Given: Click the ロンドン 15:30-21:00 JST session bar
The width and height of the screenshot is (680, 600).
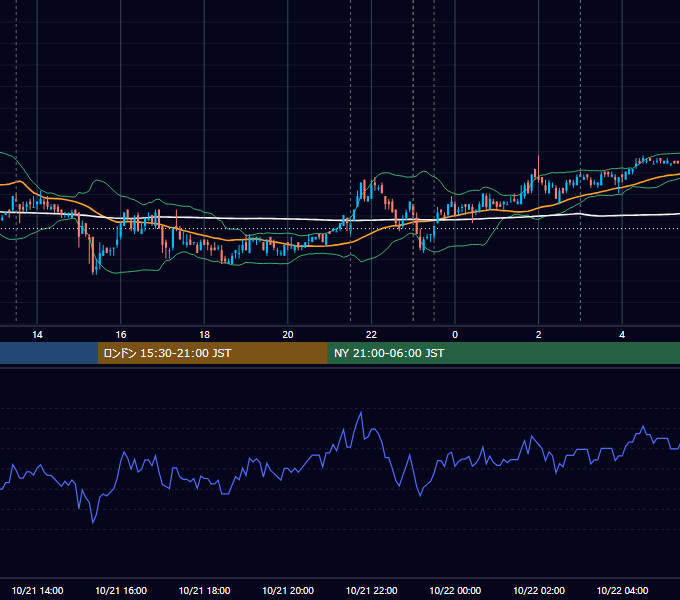Looking at the screenshot, I should point(212,353).
